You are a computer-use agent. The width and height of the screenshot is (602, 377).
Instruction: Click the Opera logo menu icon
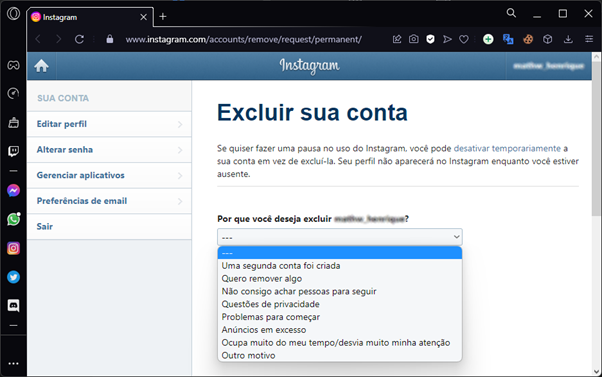(13, 14)
